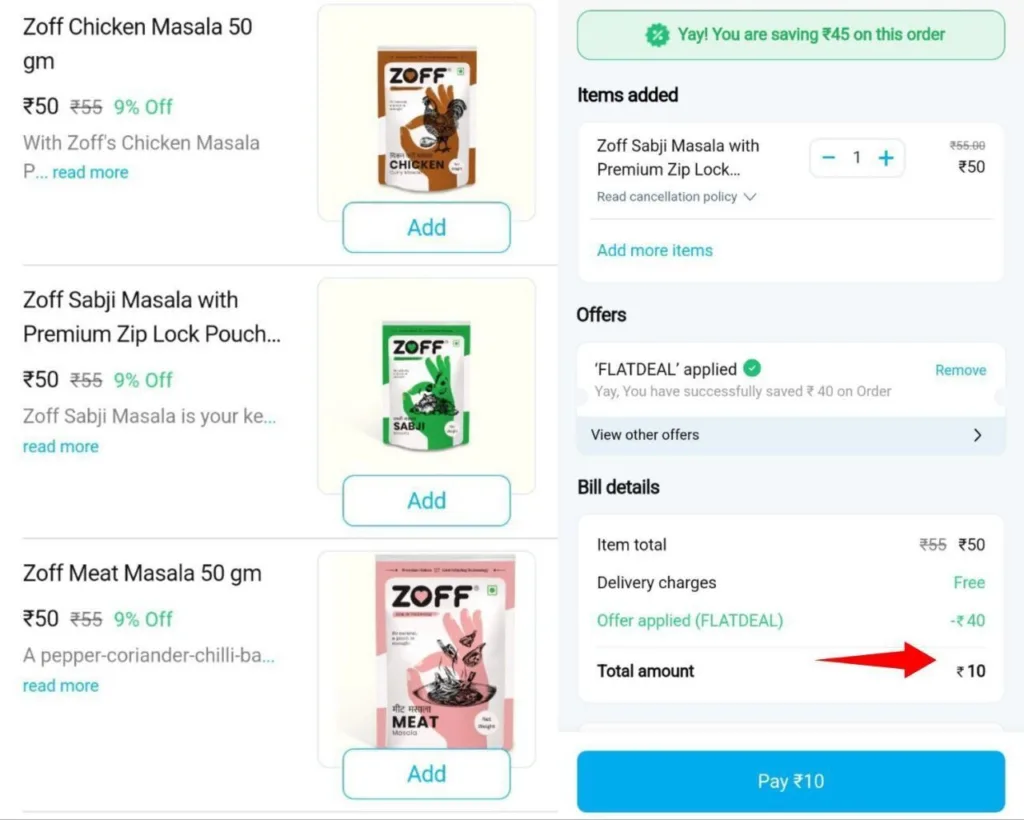Click the green savings percent badge icon

coord(657,34)
